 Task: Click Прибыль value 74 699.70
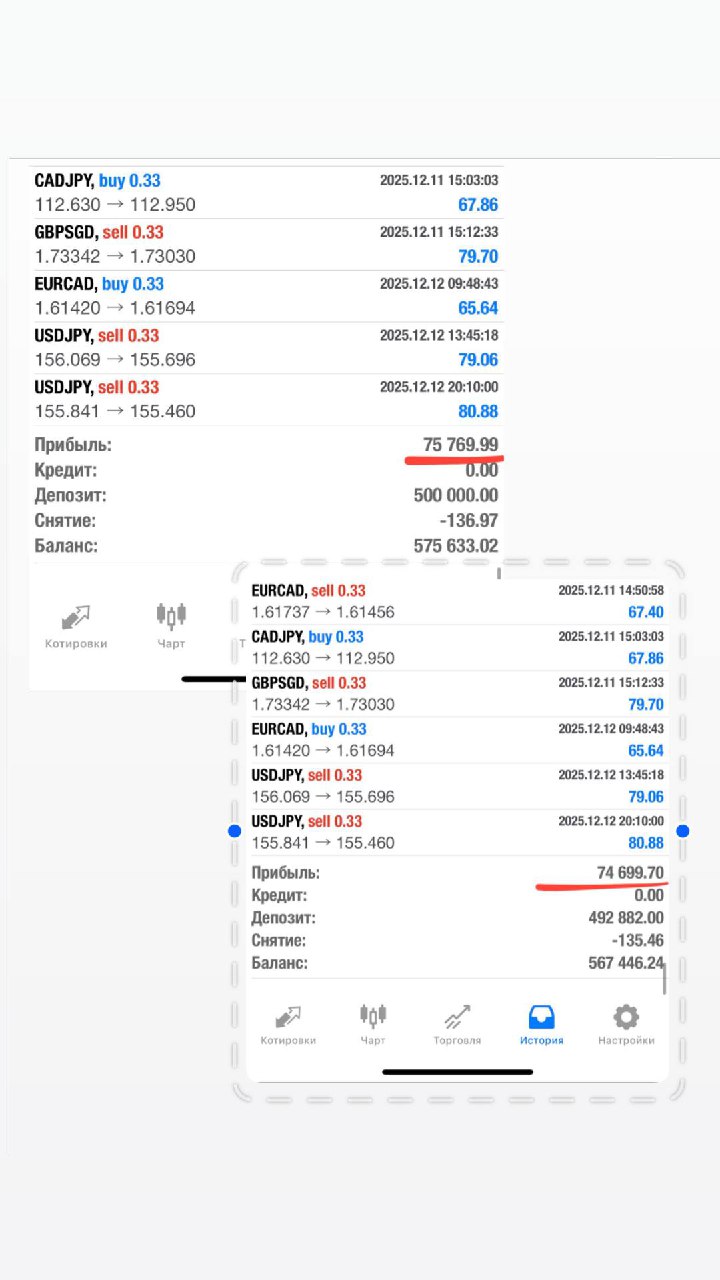coord(630,873)
